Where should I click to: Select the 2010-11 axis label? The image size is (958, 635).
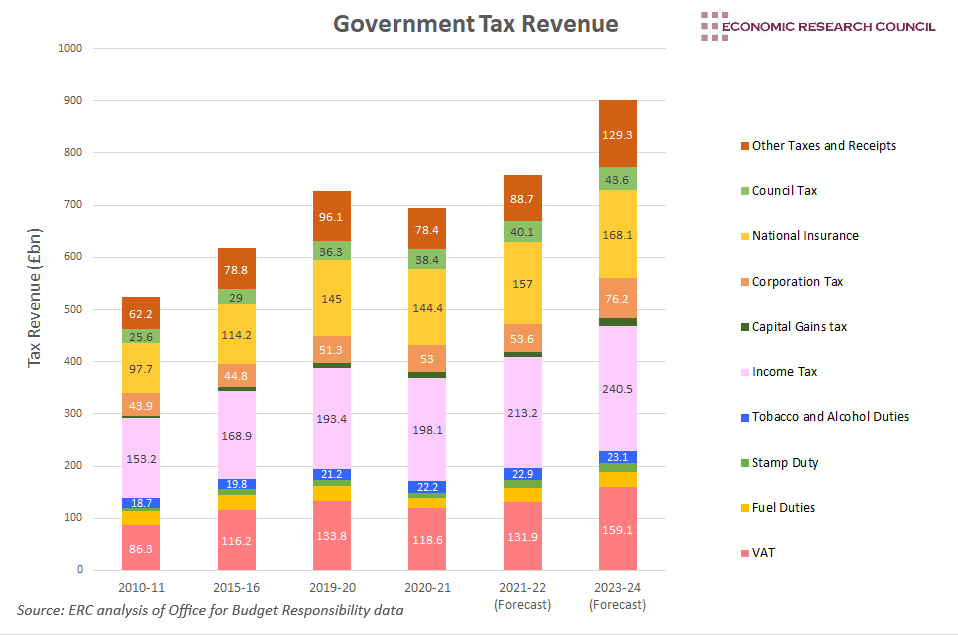tap(140, 588)
